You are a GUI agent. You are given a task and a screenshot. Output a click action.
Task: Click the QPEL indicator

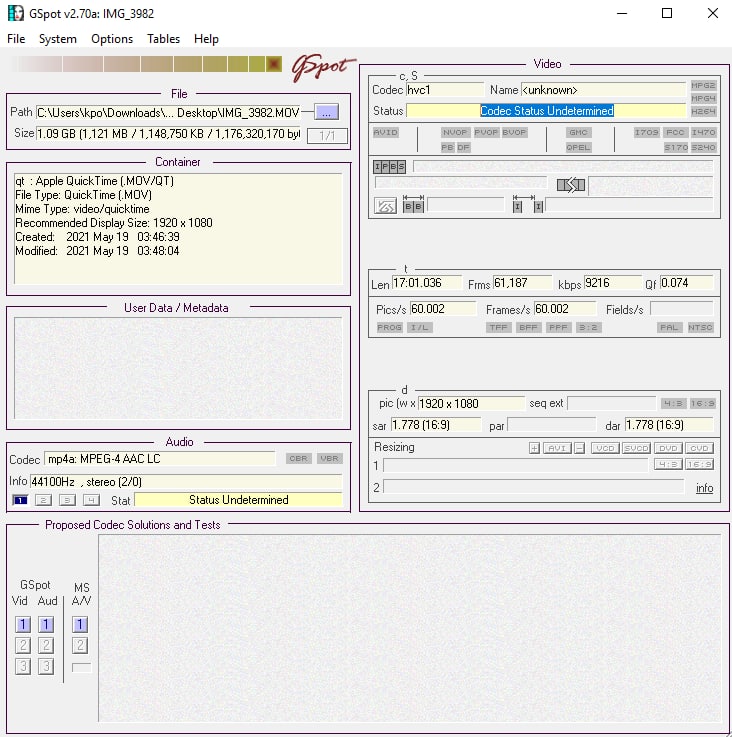pyautogui.click(x=578, y=147)
